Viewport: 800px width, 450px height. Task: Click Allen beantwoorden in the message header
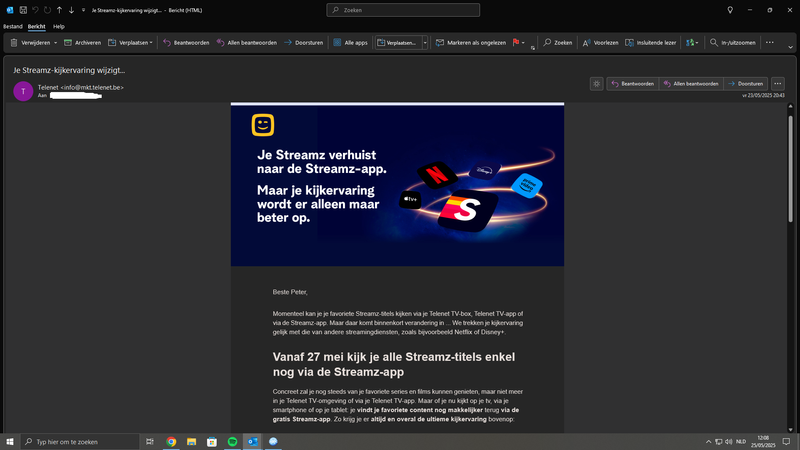[x=691, y=84]
